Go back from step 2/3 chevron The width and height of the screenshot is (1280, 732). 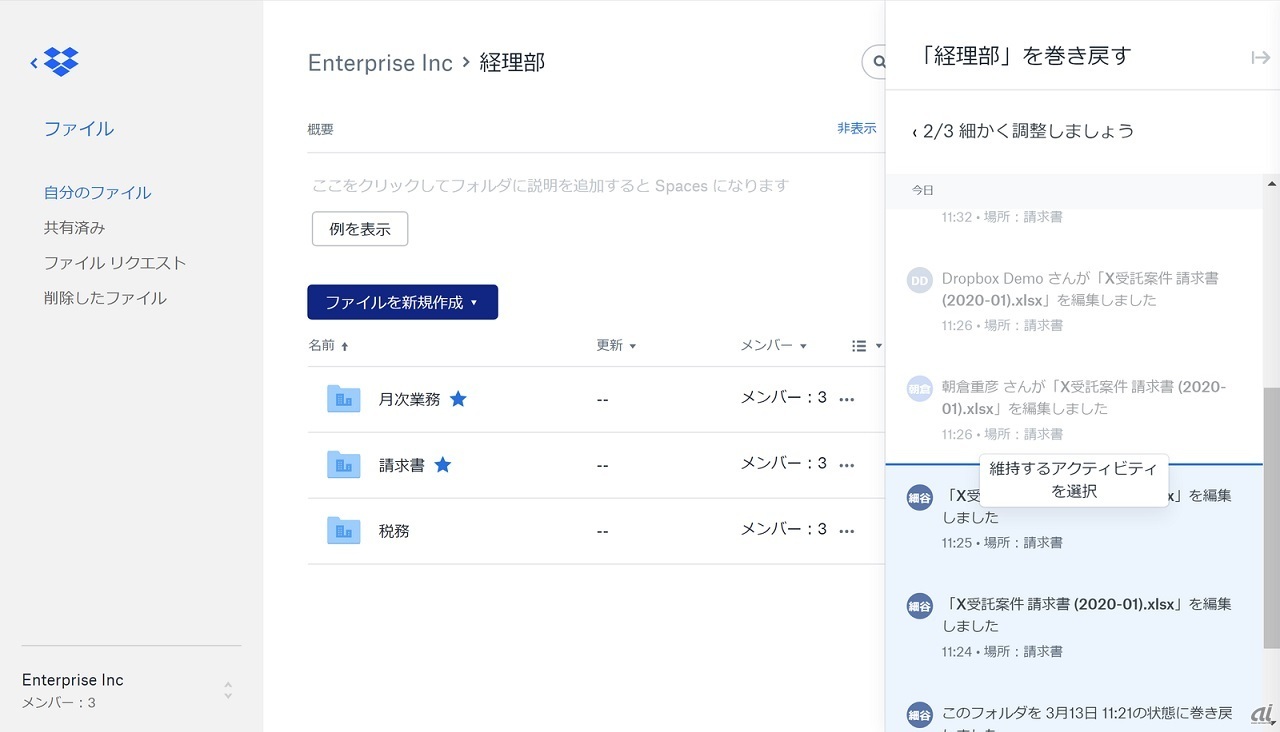tap(915, 132)
